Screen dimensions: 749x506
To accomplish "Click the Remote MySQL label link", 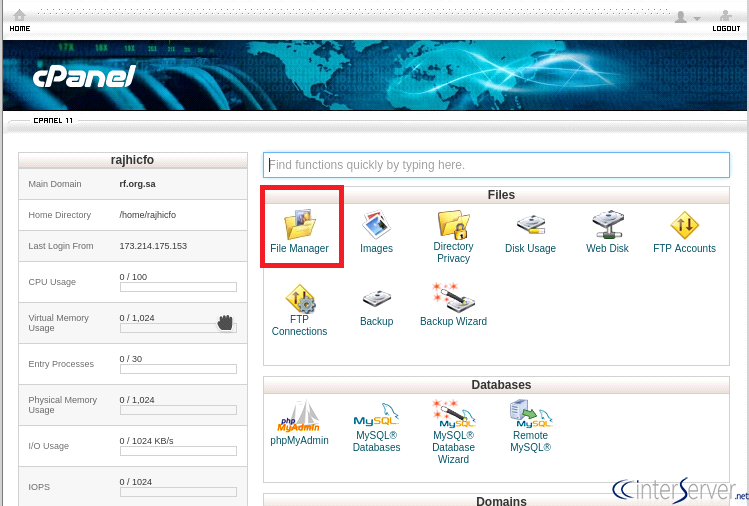I will (x=531, y=441).
